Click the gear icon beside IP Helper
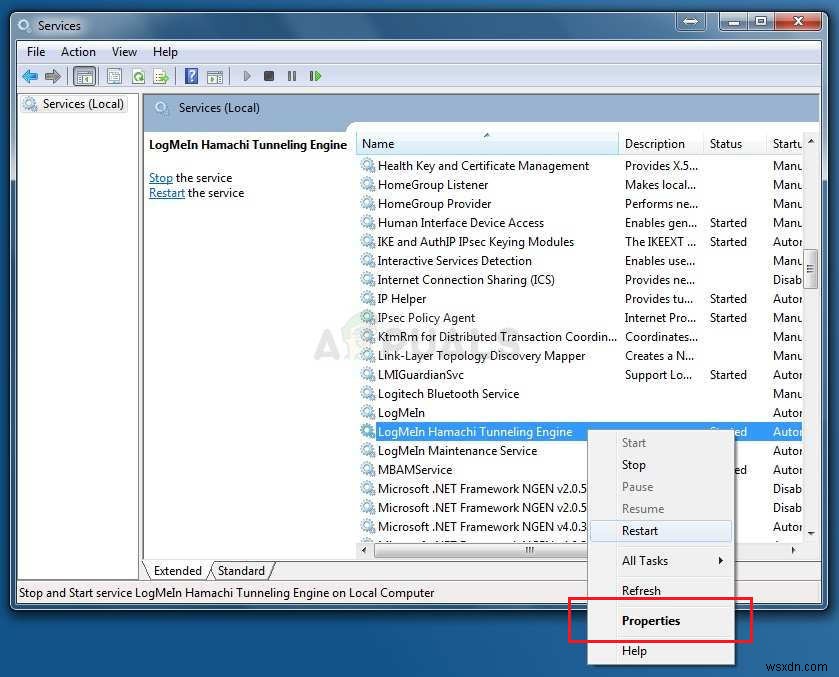The height and width of the screenshot is (677, 839). [x=368, y=298]
